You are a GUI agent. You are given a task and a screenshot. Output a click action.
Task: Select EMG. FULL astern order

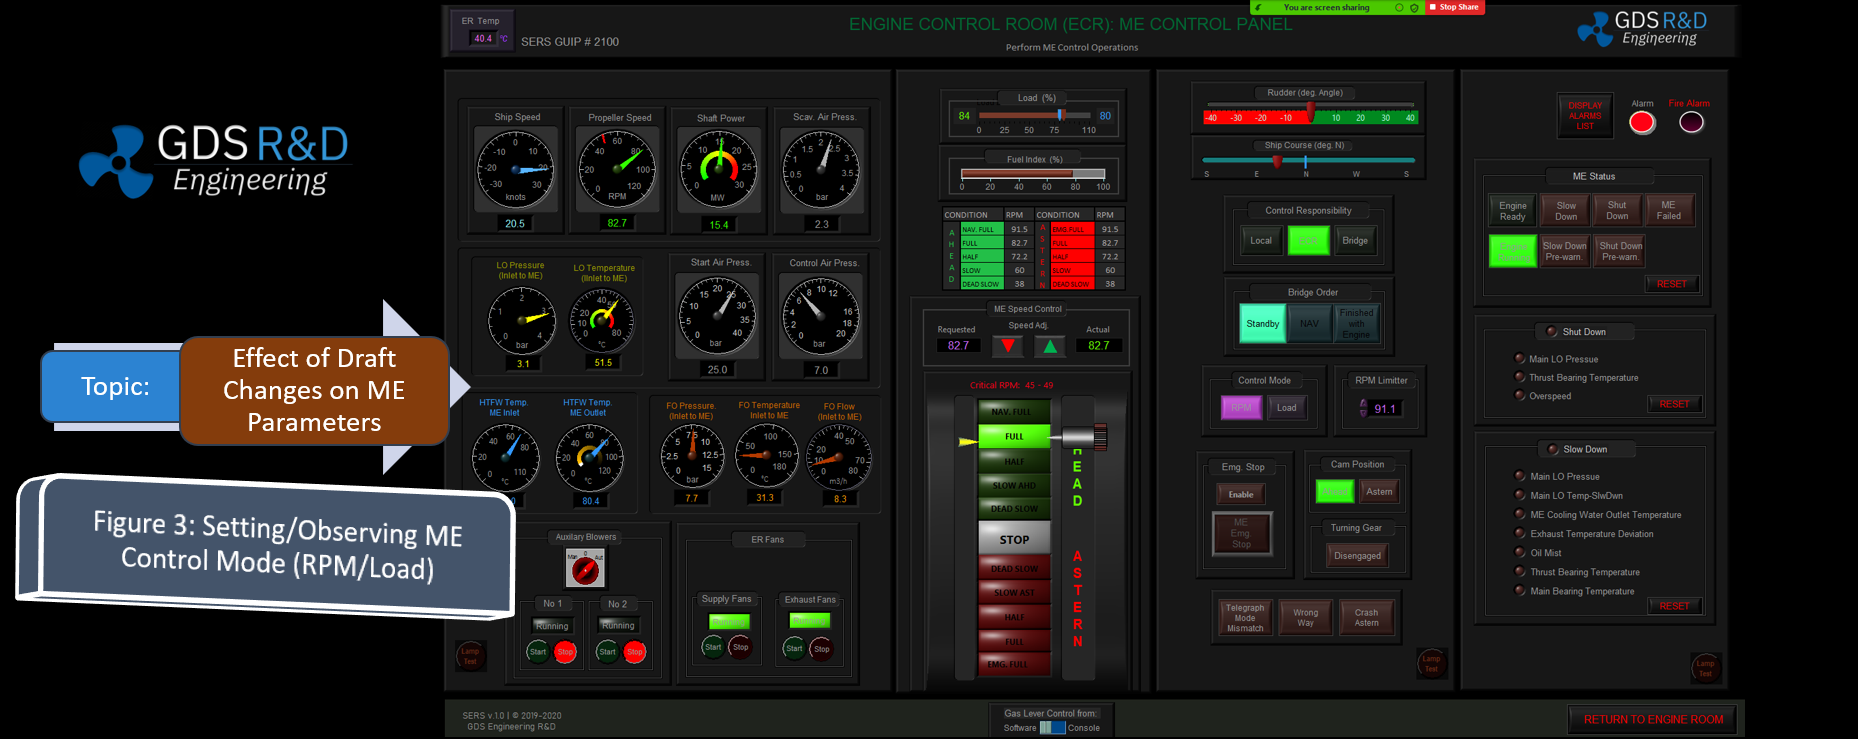coord(1014,664)
